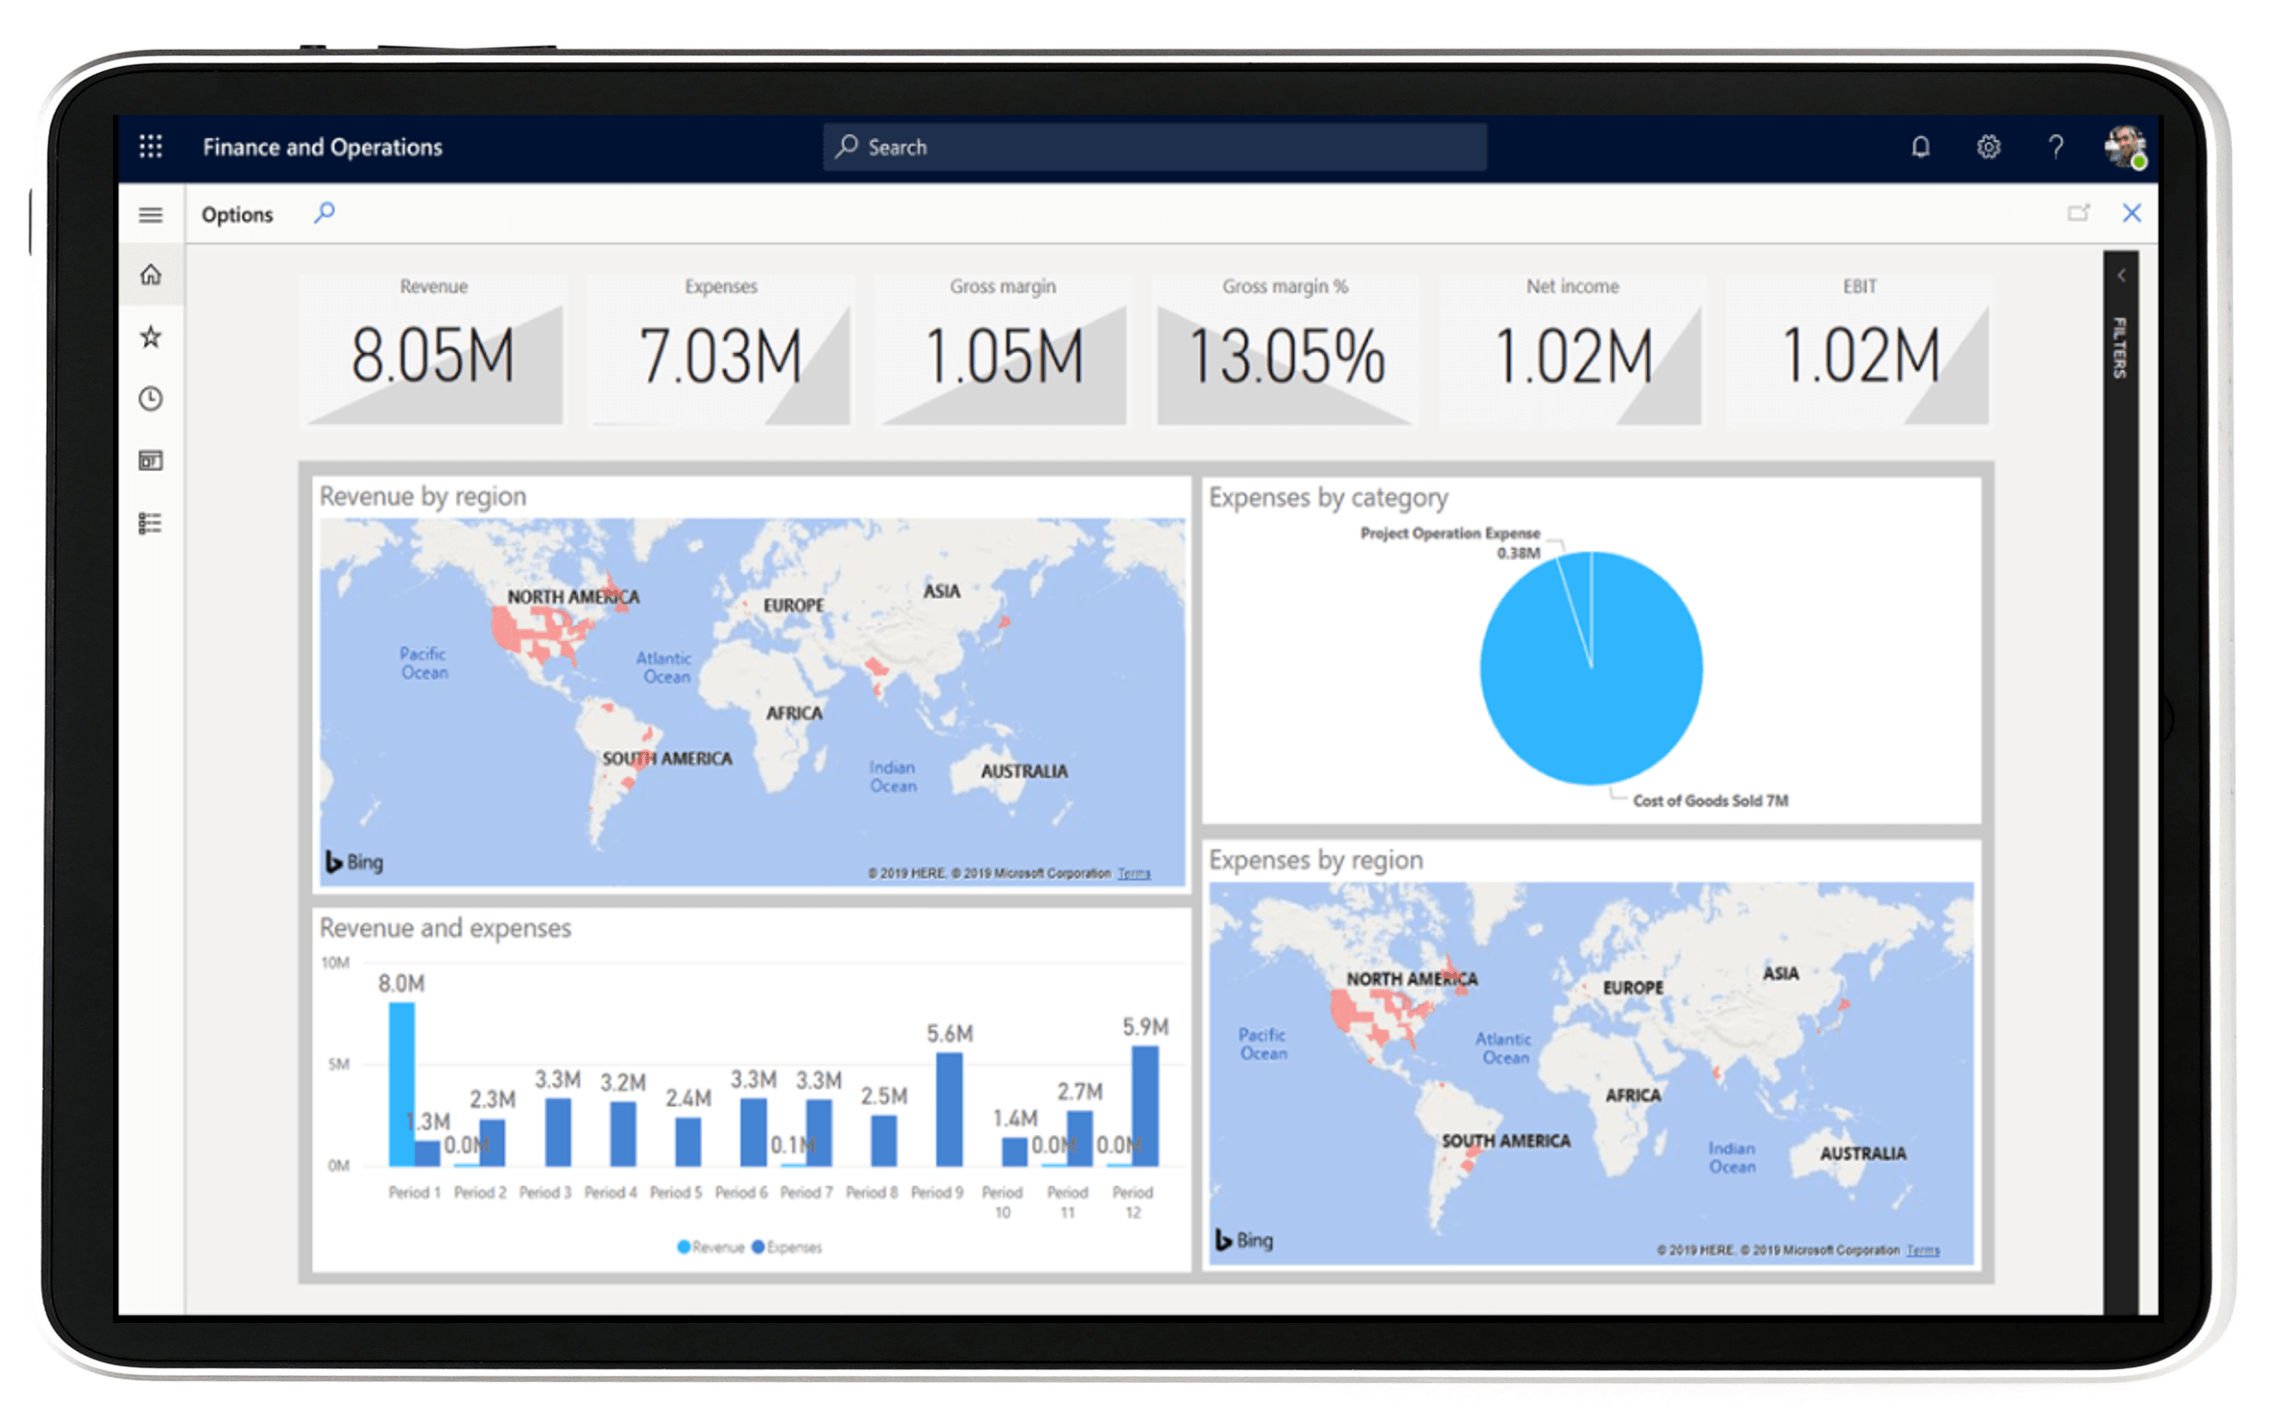The width and height of the screenshot is (2281, 1423).
Task: Select the Gross margin % card
Action: 1285,350
